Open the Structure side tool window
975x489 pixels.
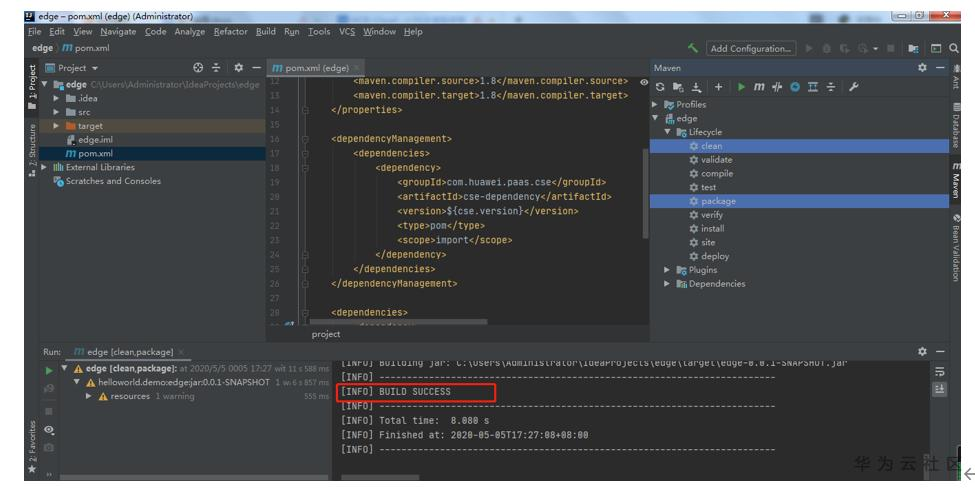[x=32, y=149]
